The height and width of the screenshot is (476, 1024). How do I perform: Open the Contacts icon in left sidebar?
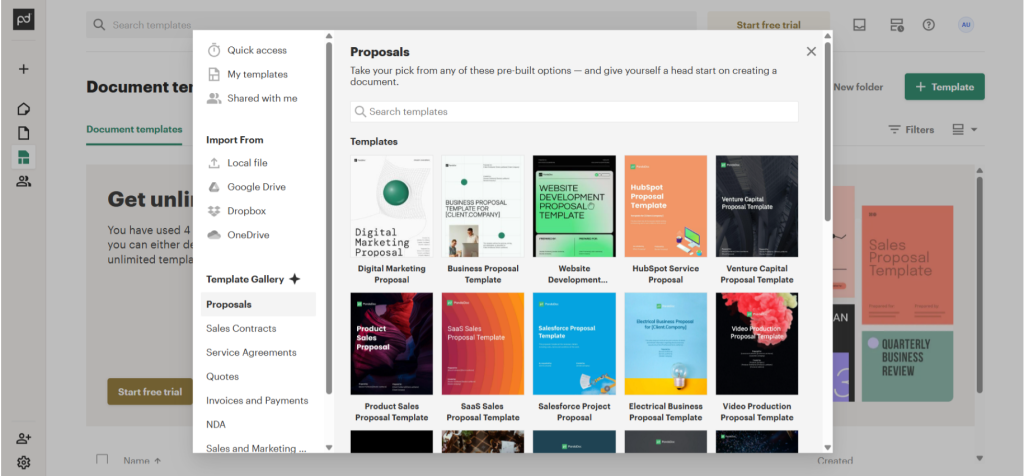pos(24,181)
